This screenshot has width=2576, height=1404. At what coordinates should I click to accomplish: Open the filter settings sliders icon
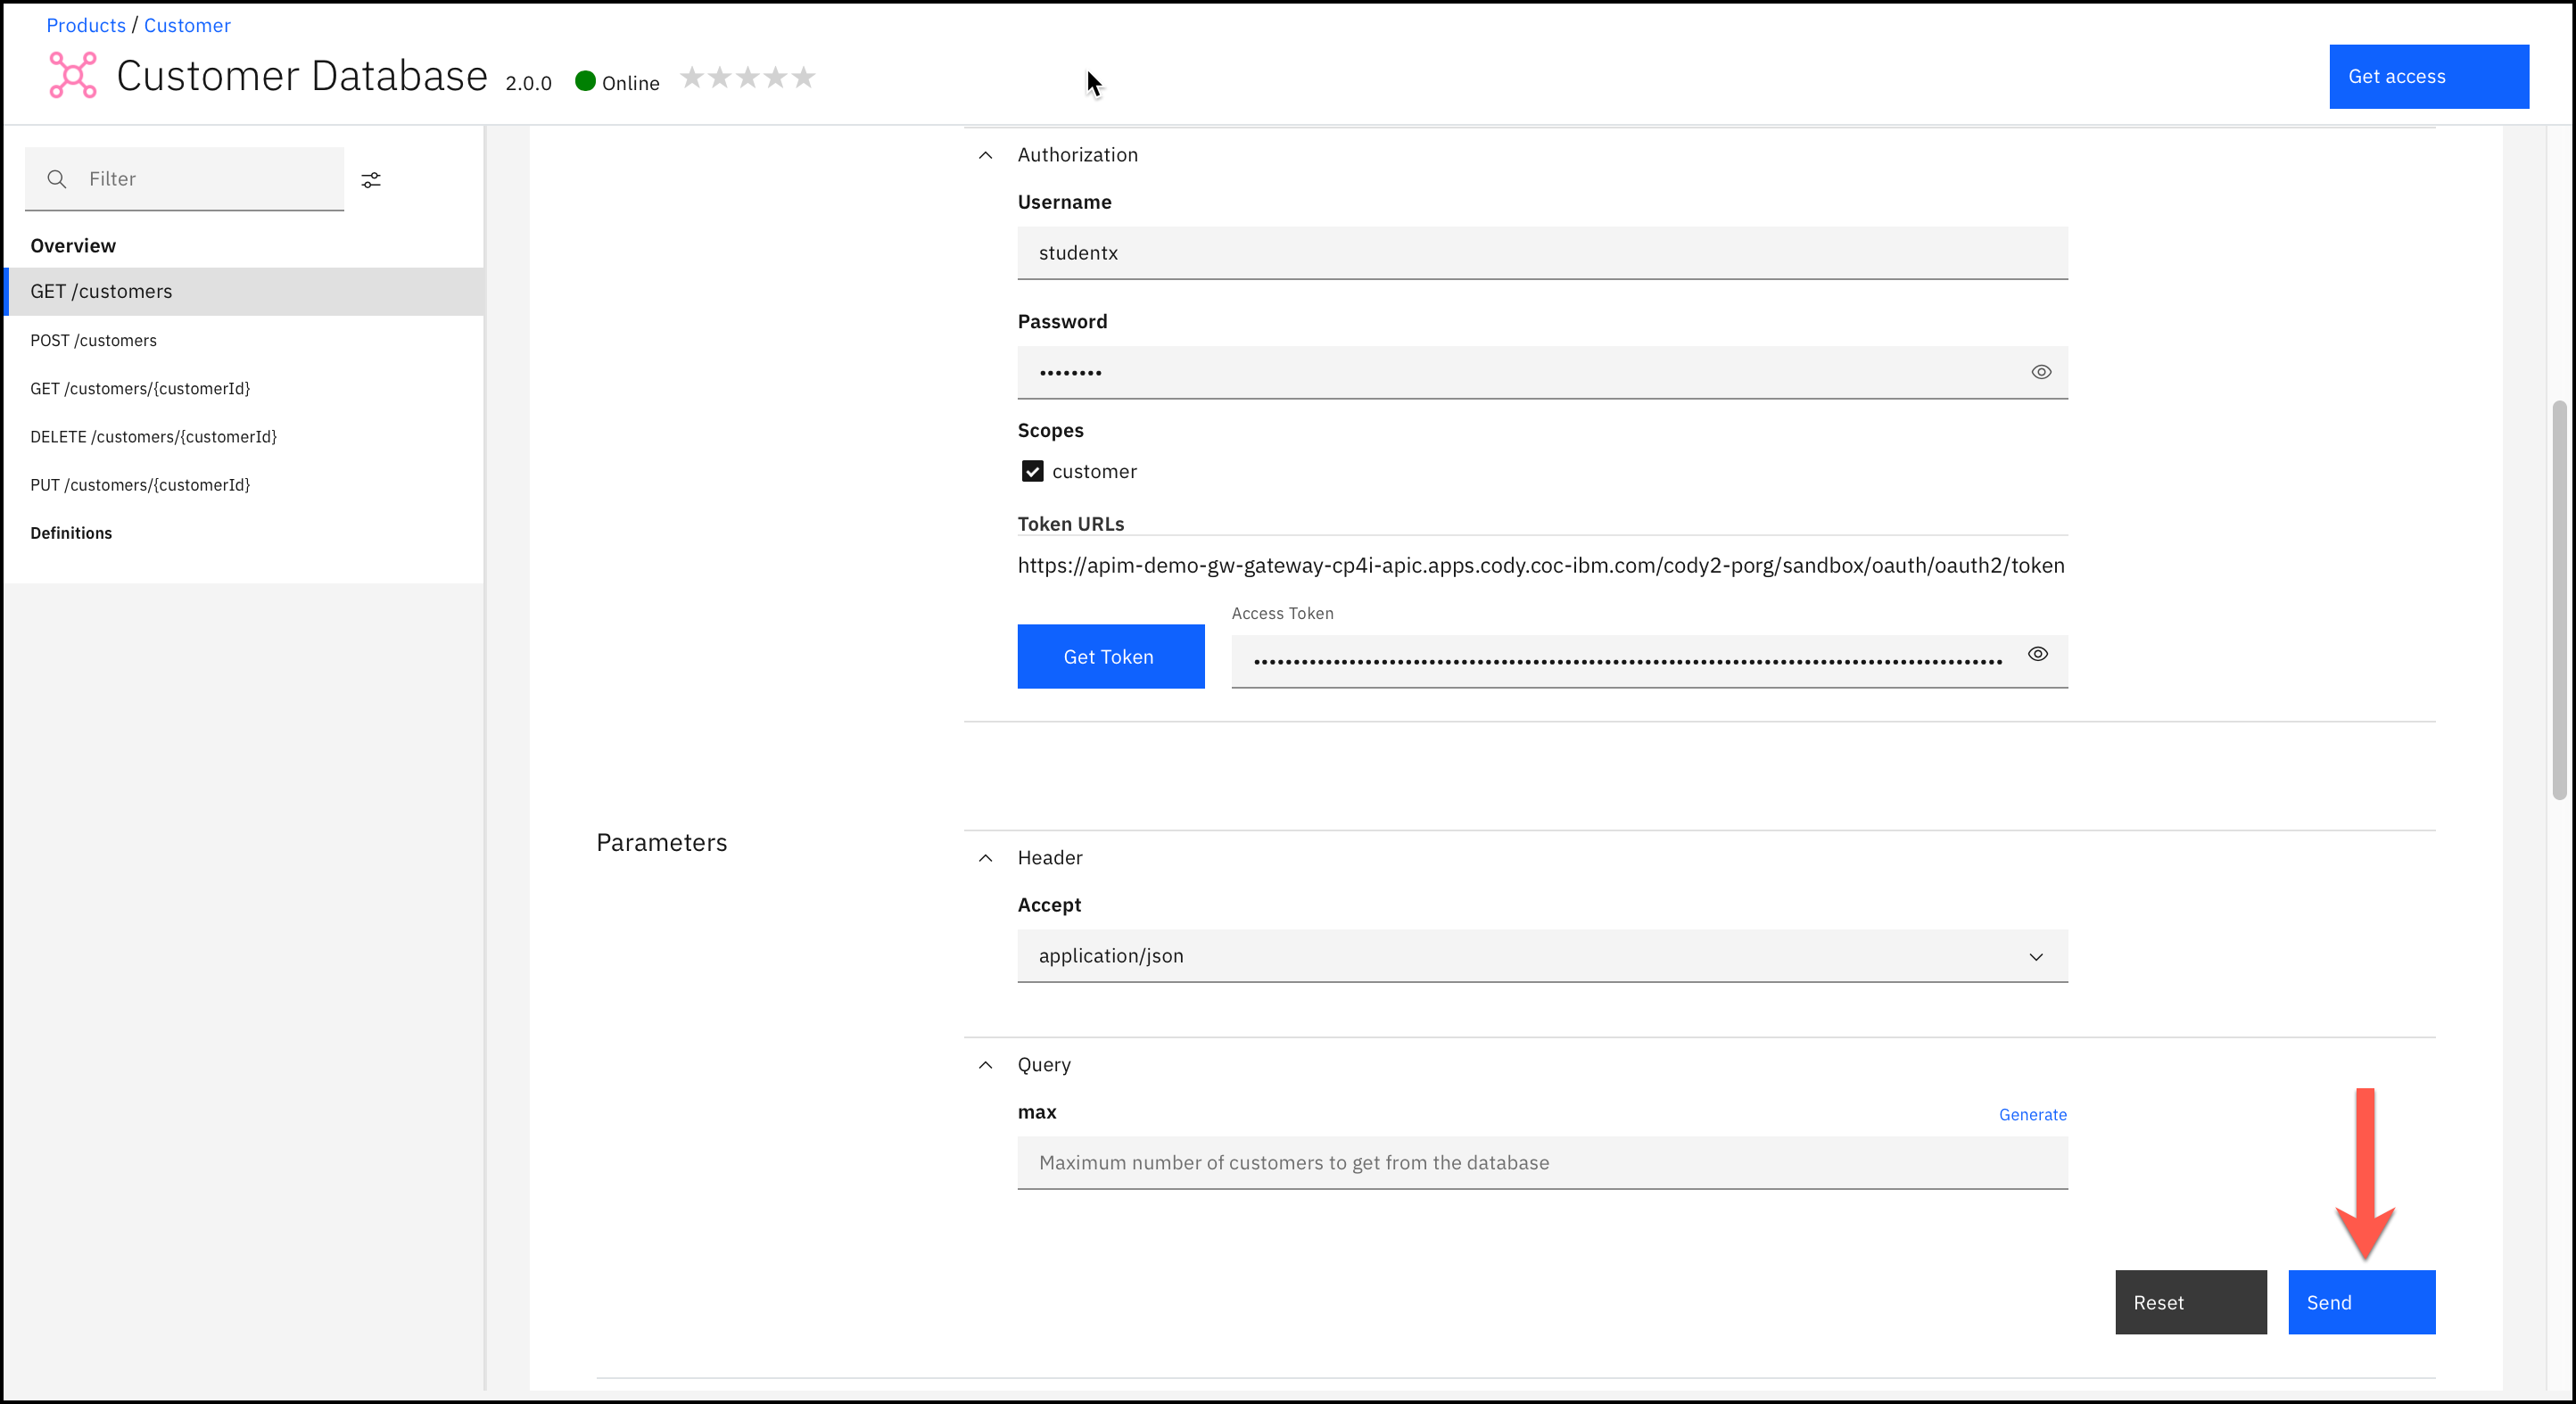point(371,180)
